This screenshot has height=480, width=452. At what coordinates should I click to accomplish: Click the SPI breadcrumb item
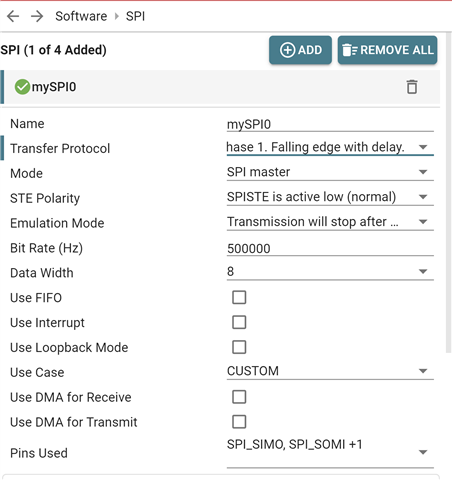click(135, 16)
